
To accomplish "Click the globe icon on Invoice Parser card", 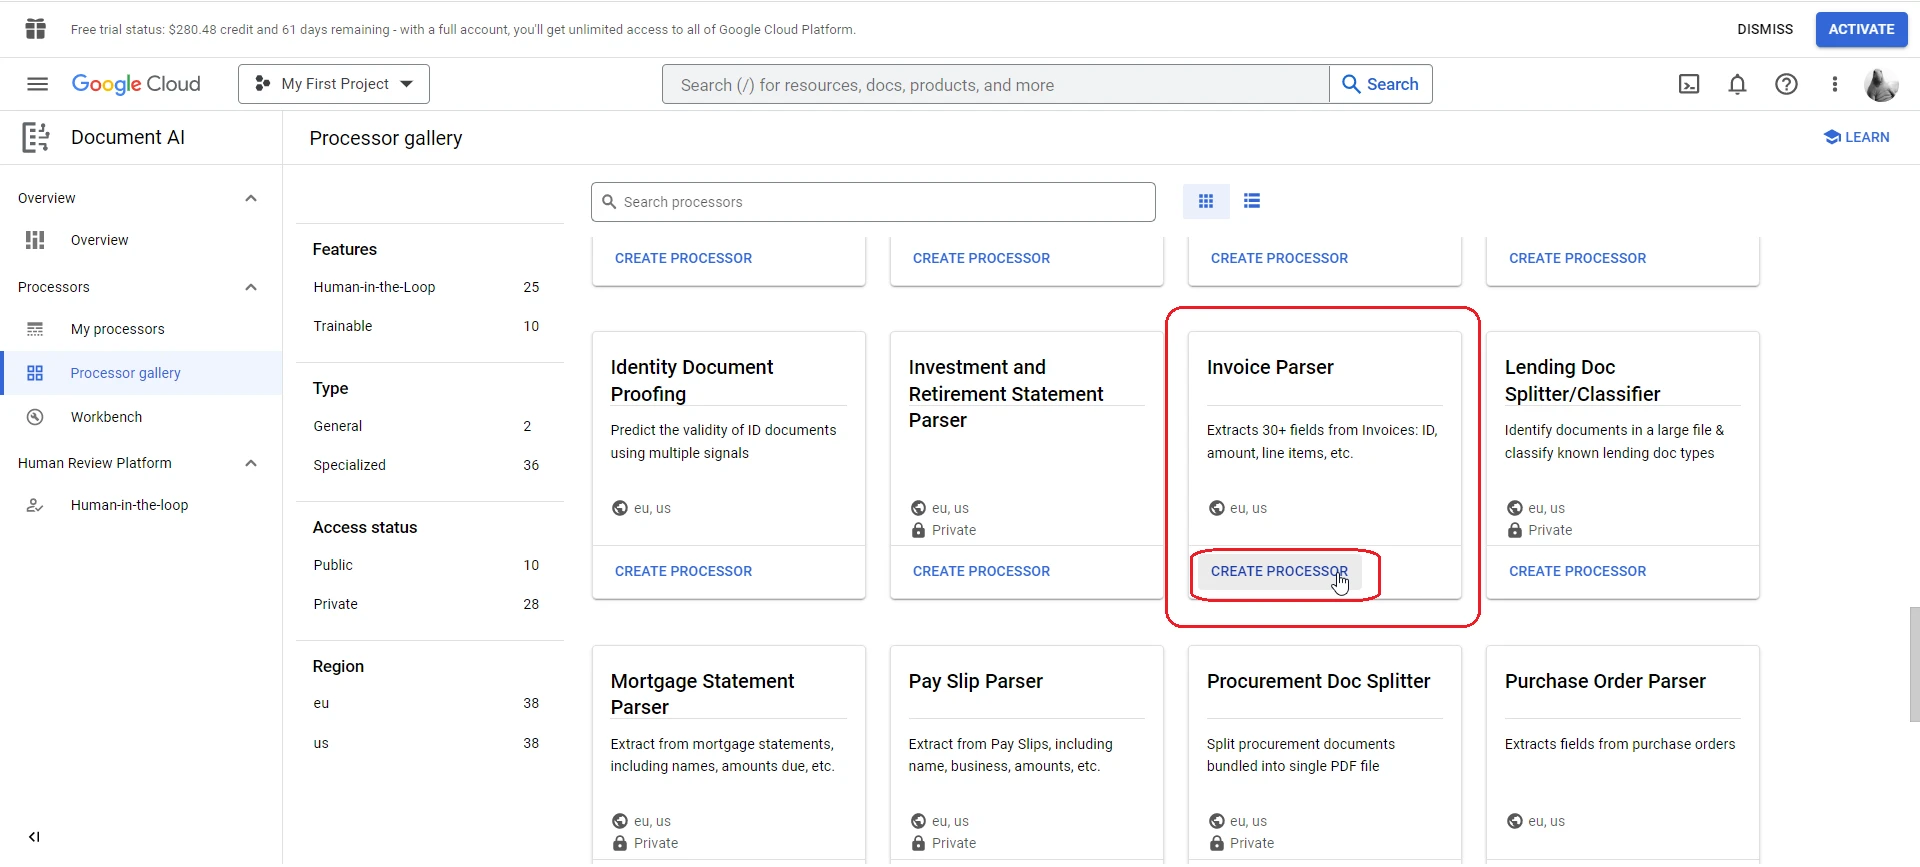I will point(1217,508).
